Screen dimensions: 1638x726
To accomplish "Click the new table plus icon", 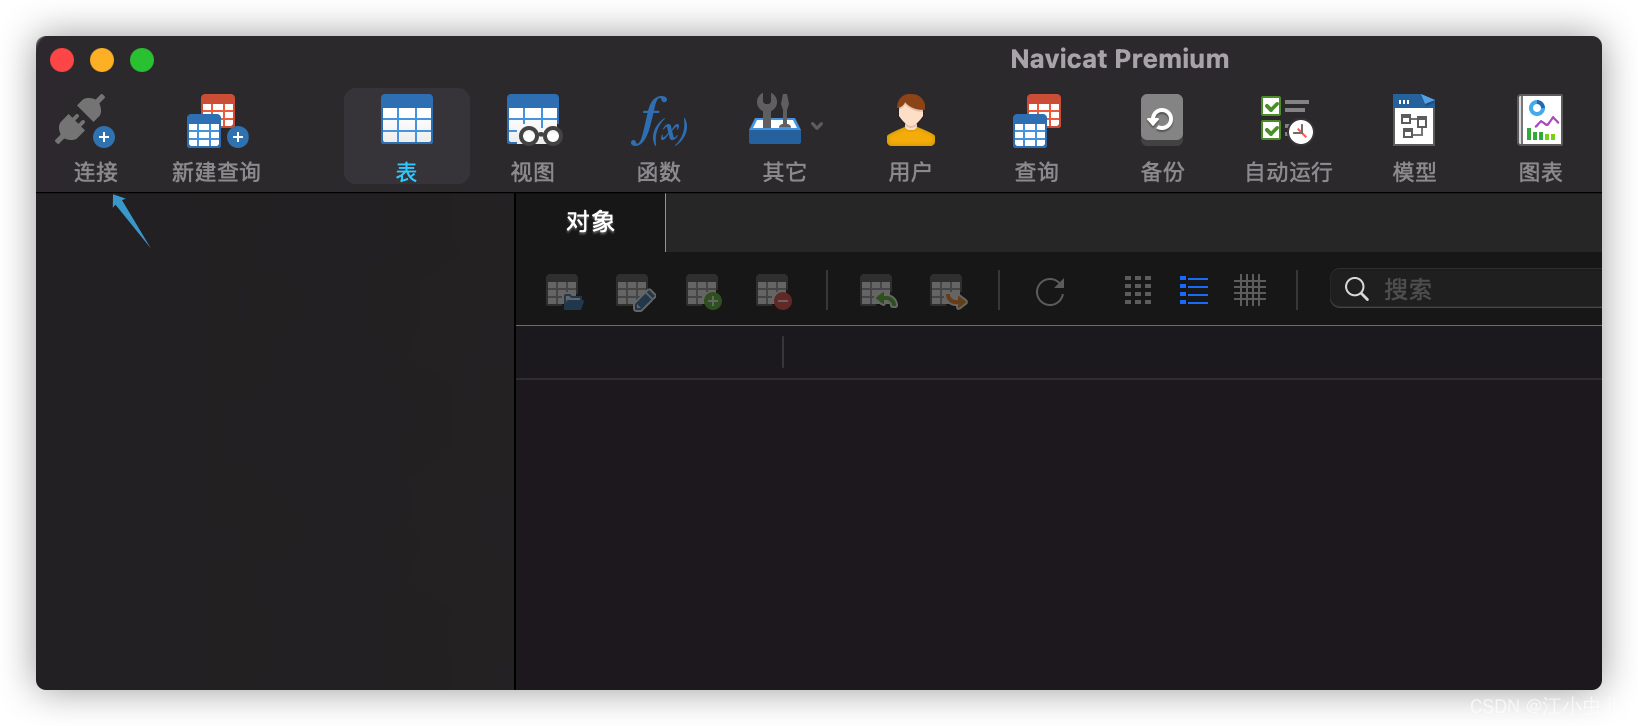I will [704, 292].
